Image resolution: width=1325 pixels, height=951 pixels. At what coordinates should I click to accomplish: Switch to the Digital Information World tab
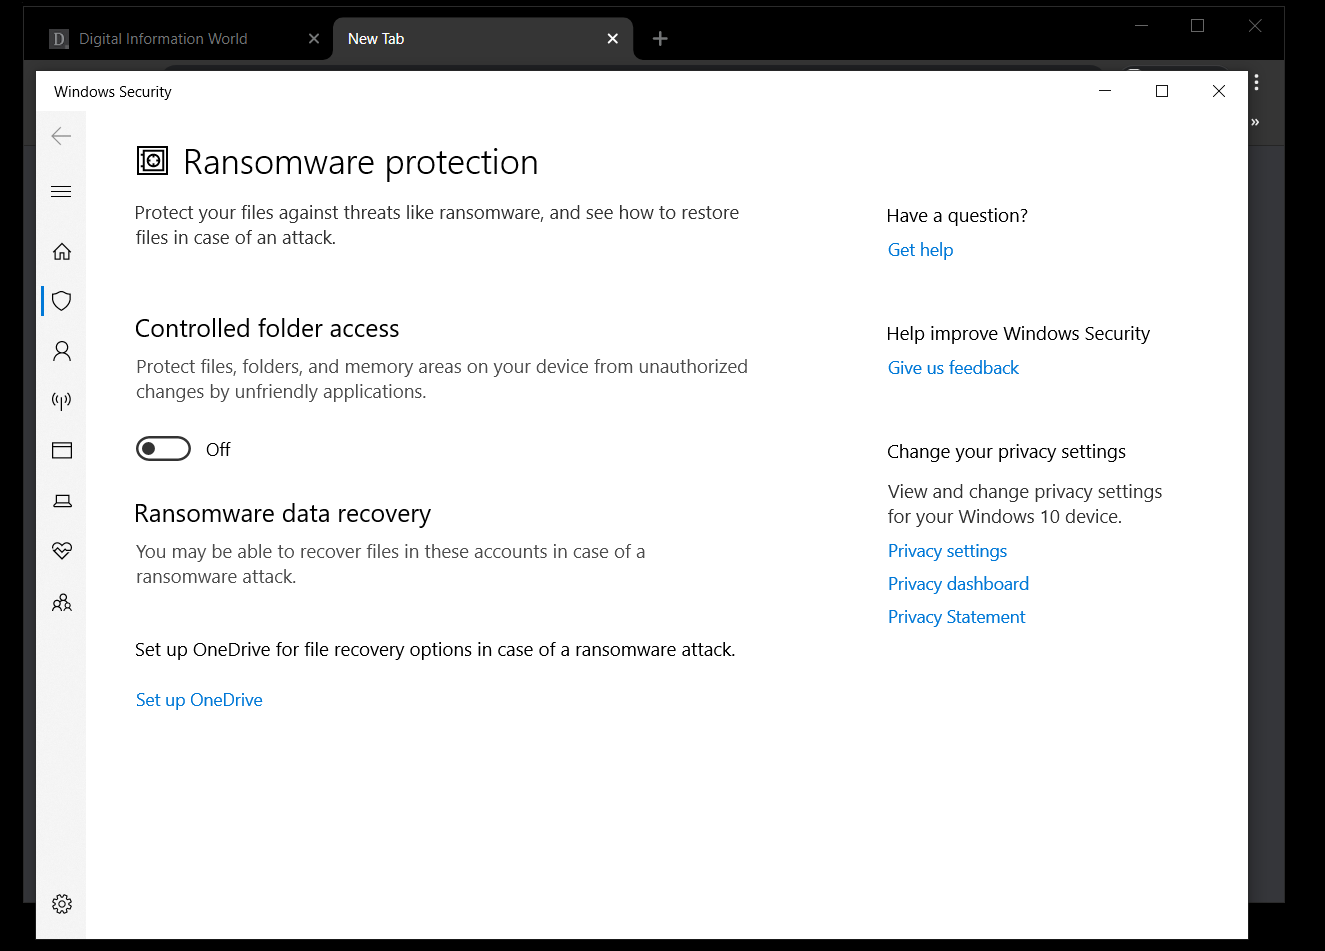pos(163,38)
